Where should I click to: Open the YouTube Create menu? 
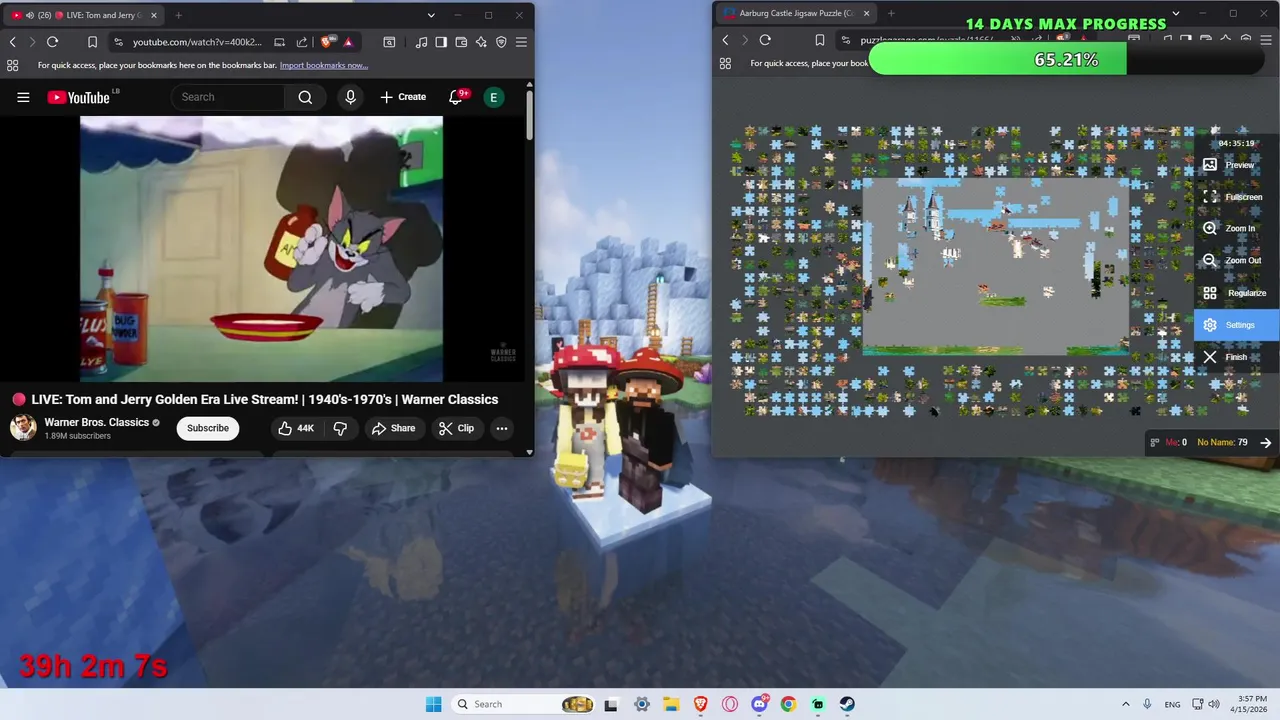point(403,97)
